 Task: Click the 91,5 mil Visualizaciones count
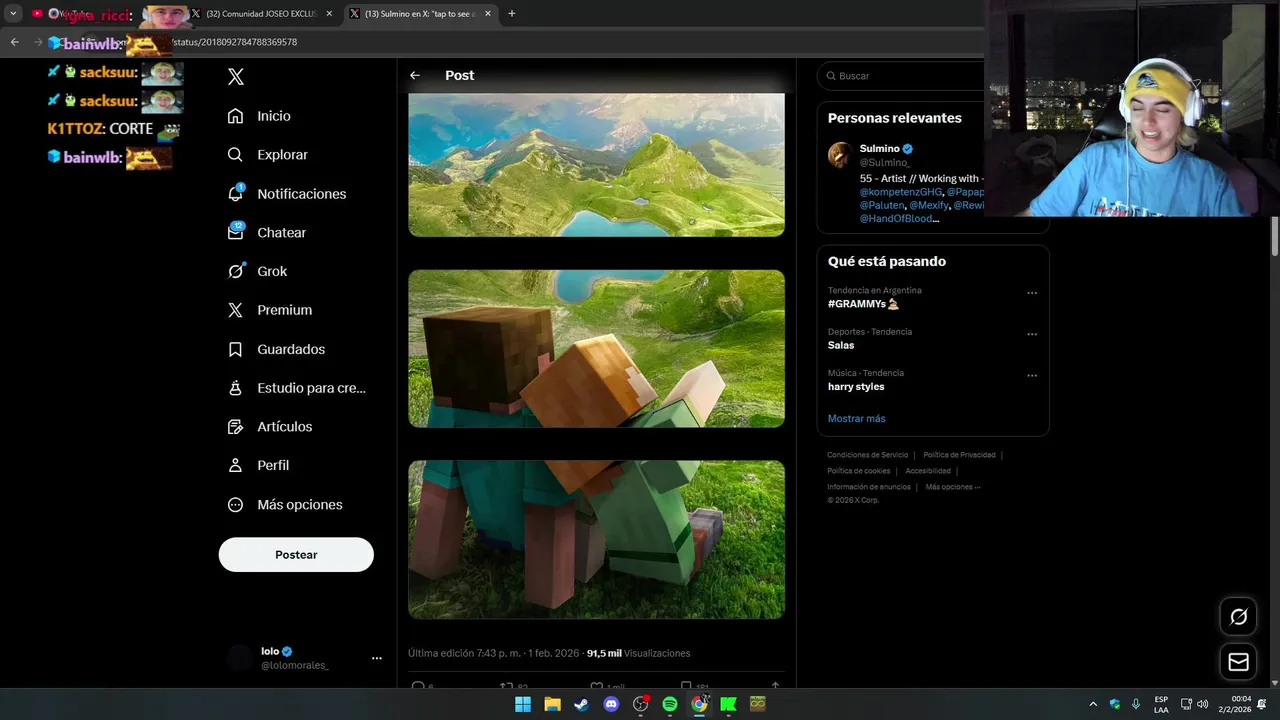(x=638, y=653)
